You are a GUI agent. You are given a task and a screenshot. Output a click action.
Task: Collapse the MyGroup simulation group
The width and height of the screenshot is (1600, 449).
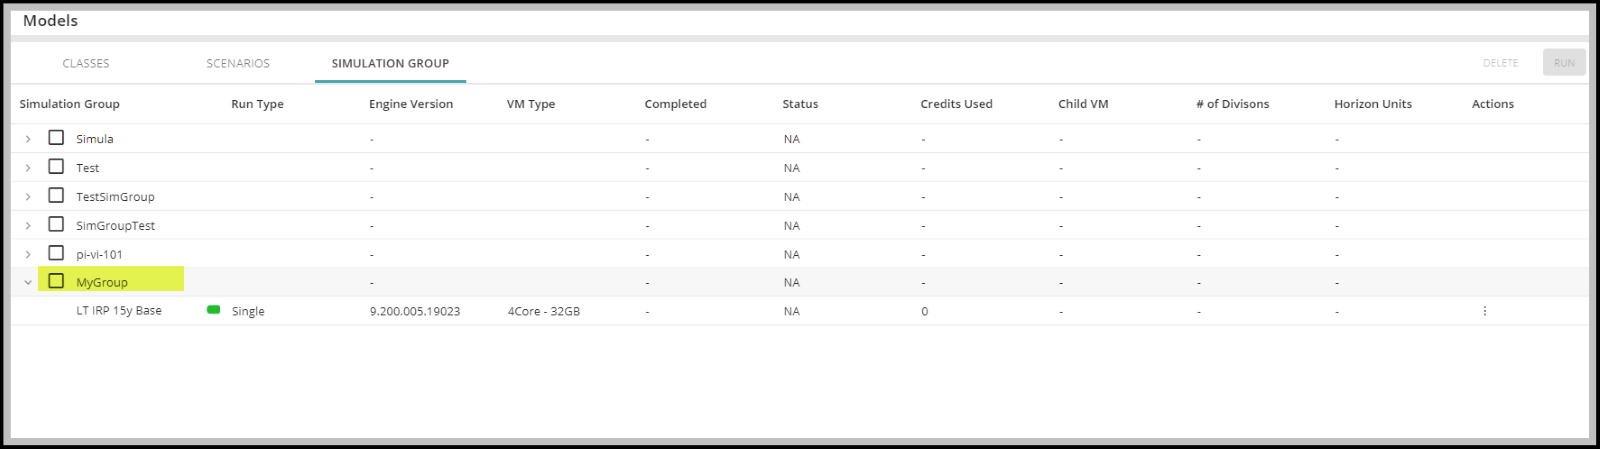pos(28,283)
